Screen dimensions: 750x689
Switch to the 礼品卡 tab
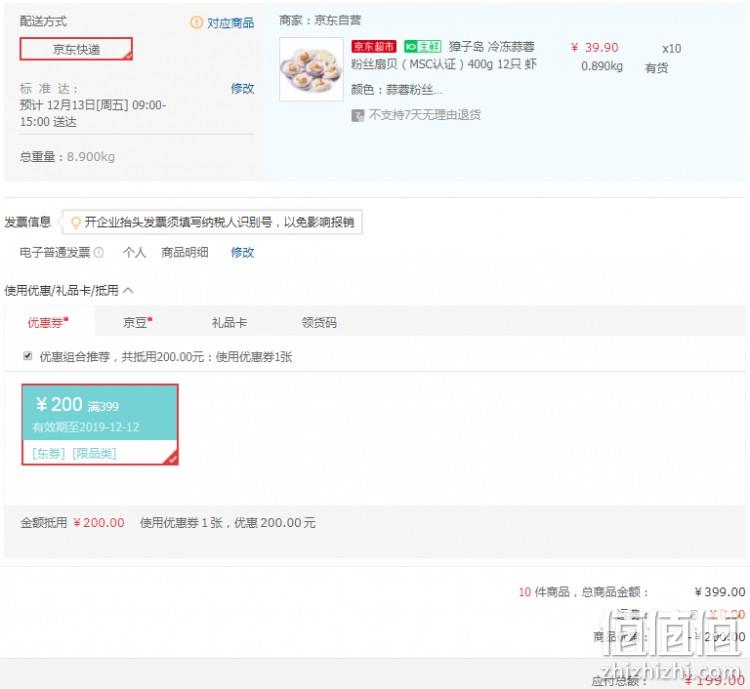coord(229,322)
